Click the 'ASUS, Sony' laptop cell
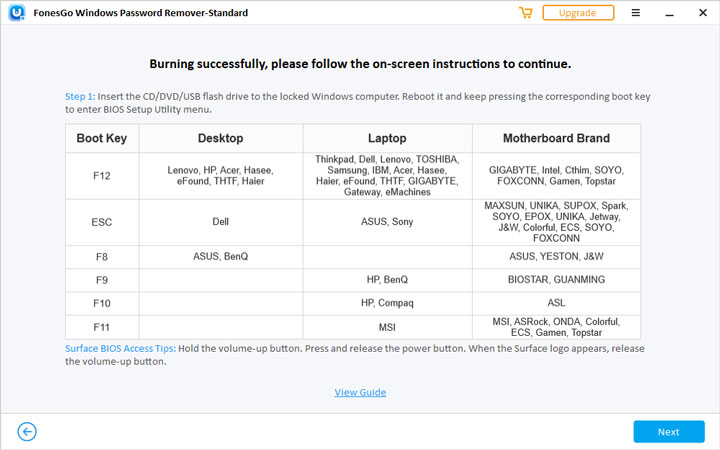The height and width of the screenshot is (450, 720). click(387, 222)
